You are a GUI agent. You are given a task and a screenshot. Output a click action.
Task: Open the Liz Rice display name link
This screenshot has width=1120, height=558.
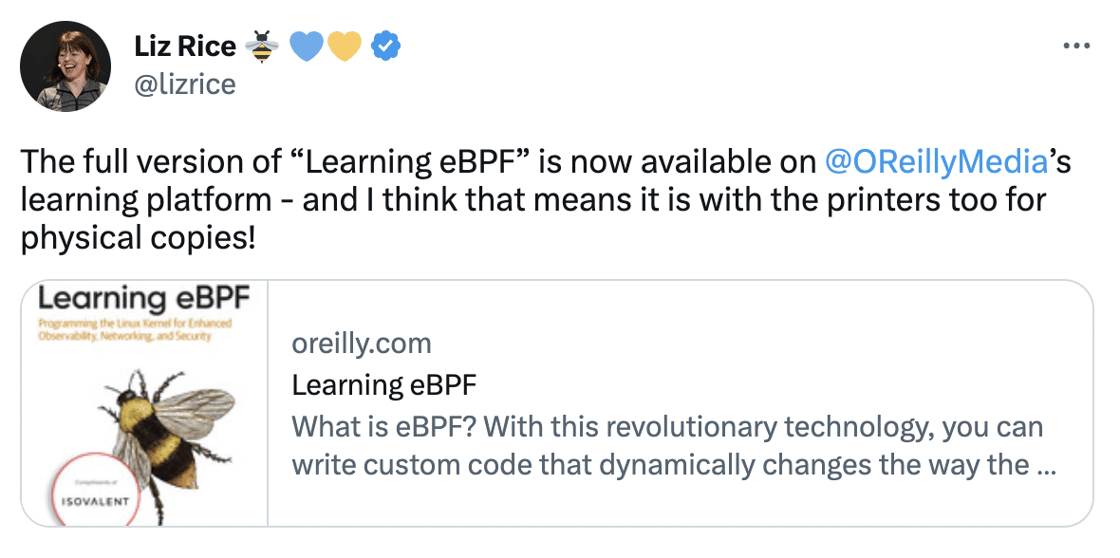184,46
